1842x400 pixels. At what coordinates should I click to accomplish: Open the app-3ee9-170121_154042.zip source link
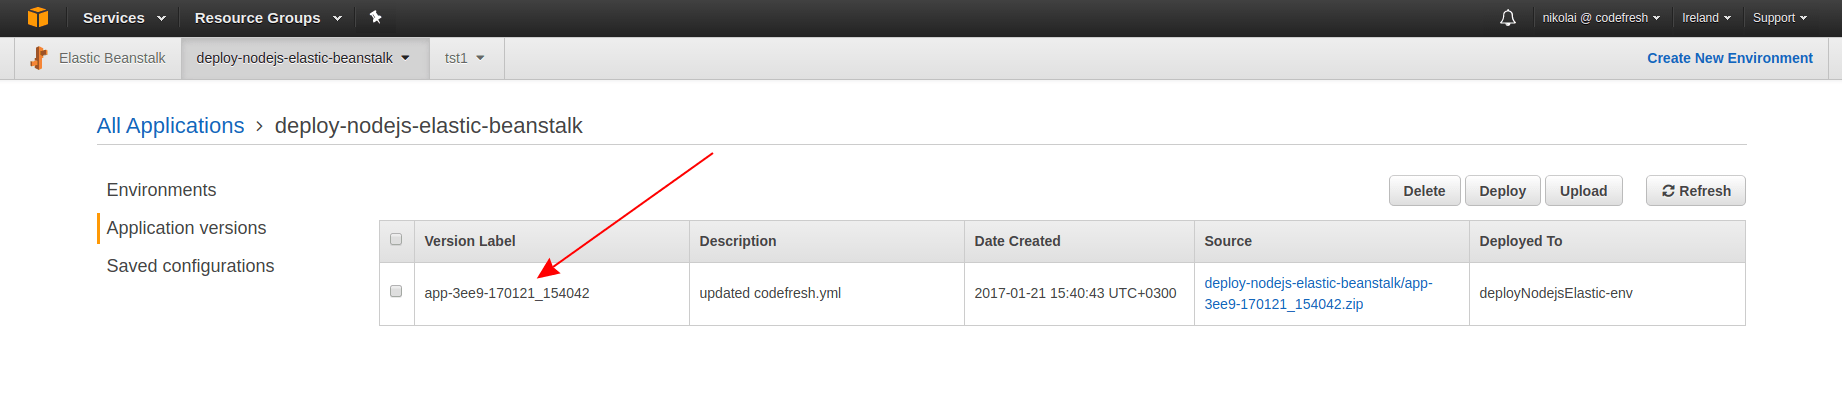pyautogui.click(x=1318, y=293)
